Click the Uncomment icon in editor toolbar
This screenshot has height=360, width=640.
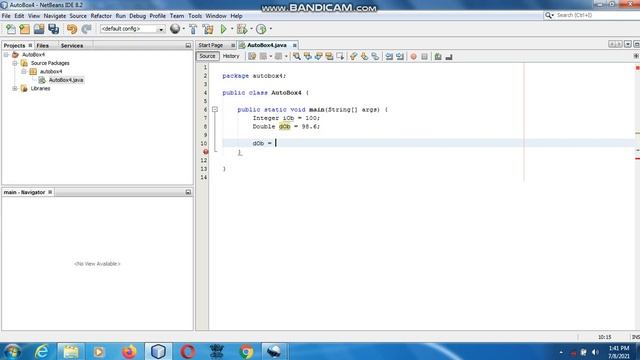[449, 57]
